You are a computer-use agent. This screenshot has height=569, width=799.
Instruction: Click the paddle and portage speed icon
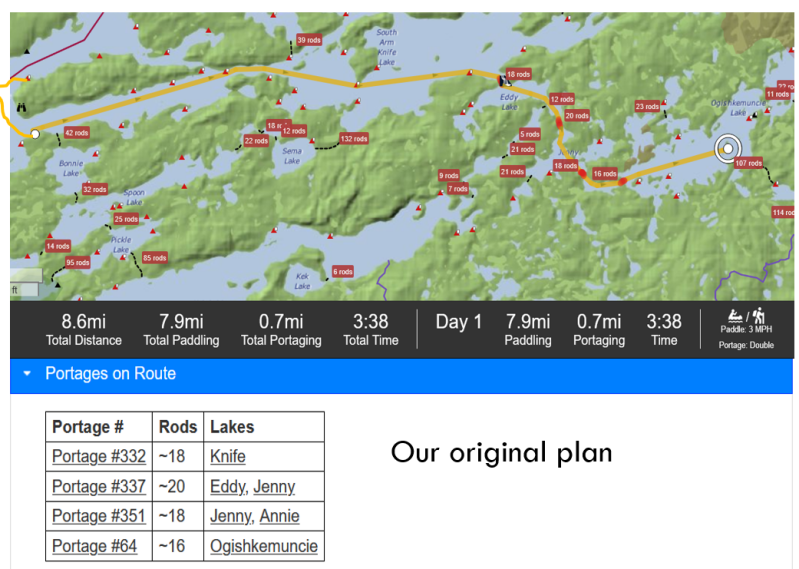tap(746, 316)
